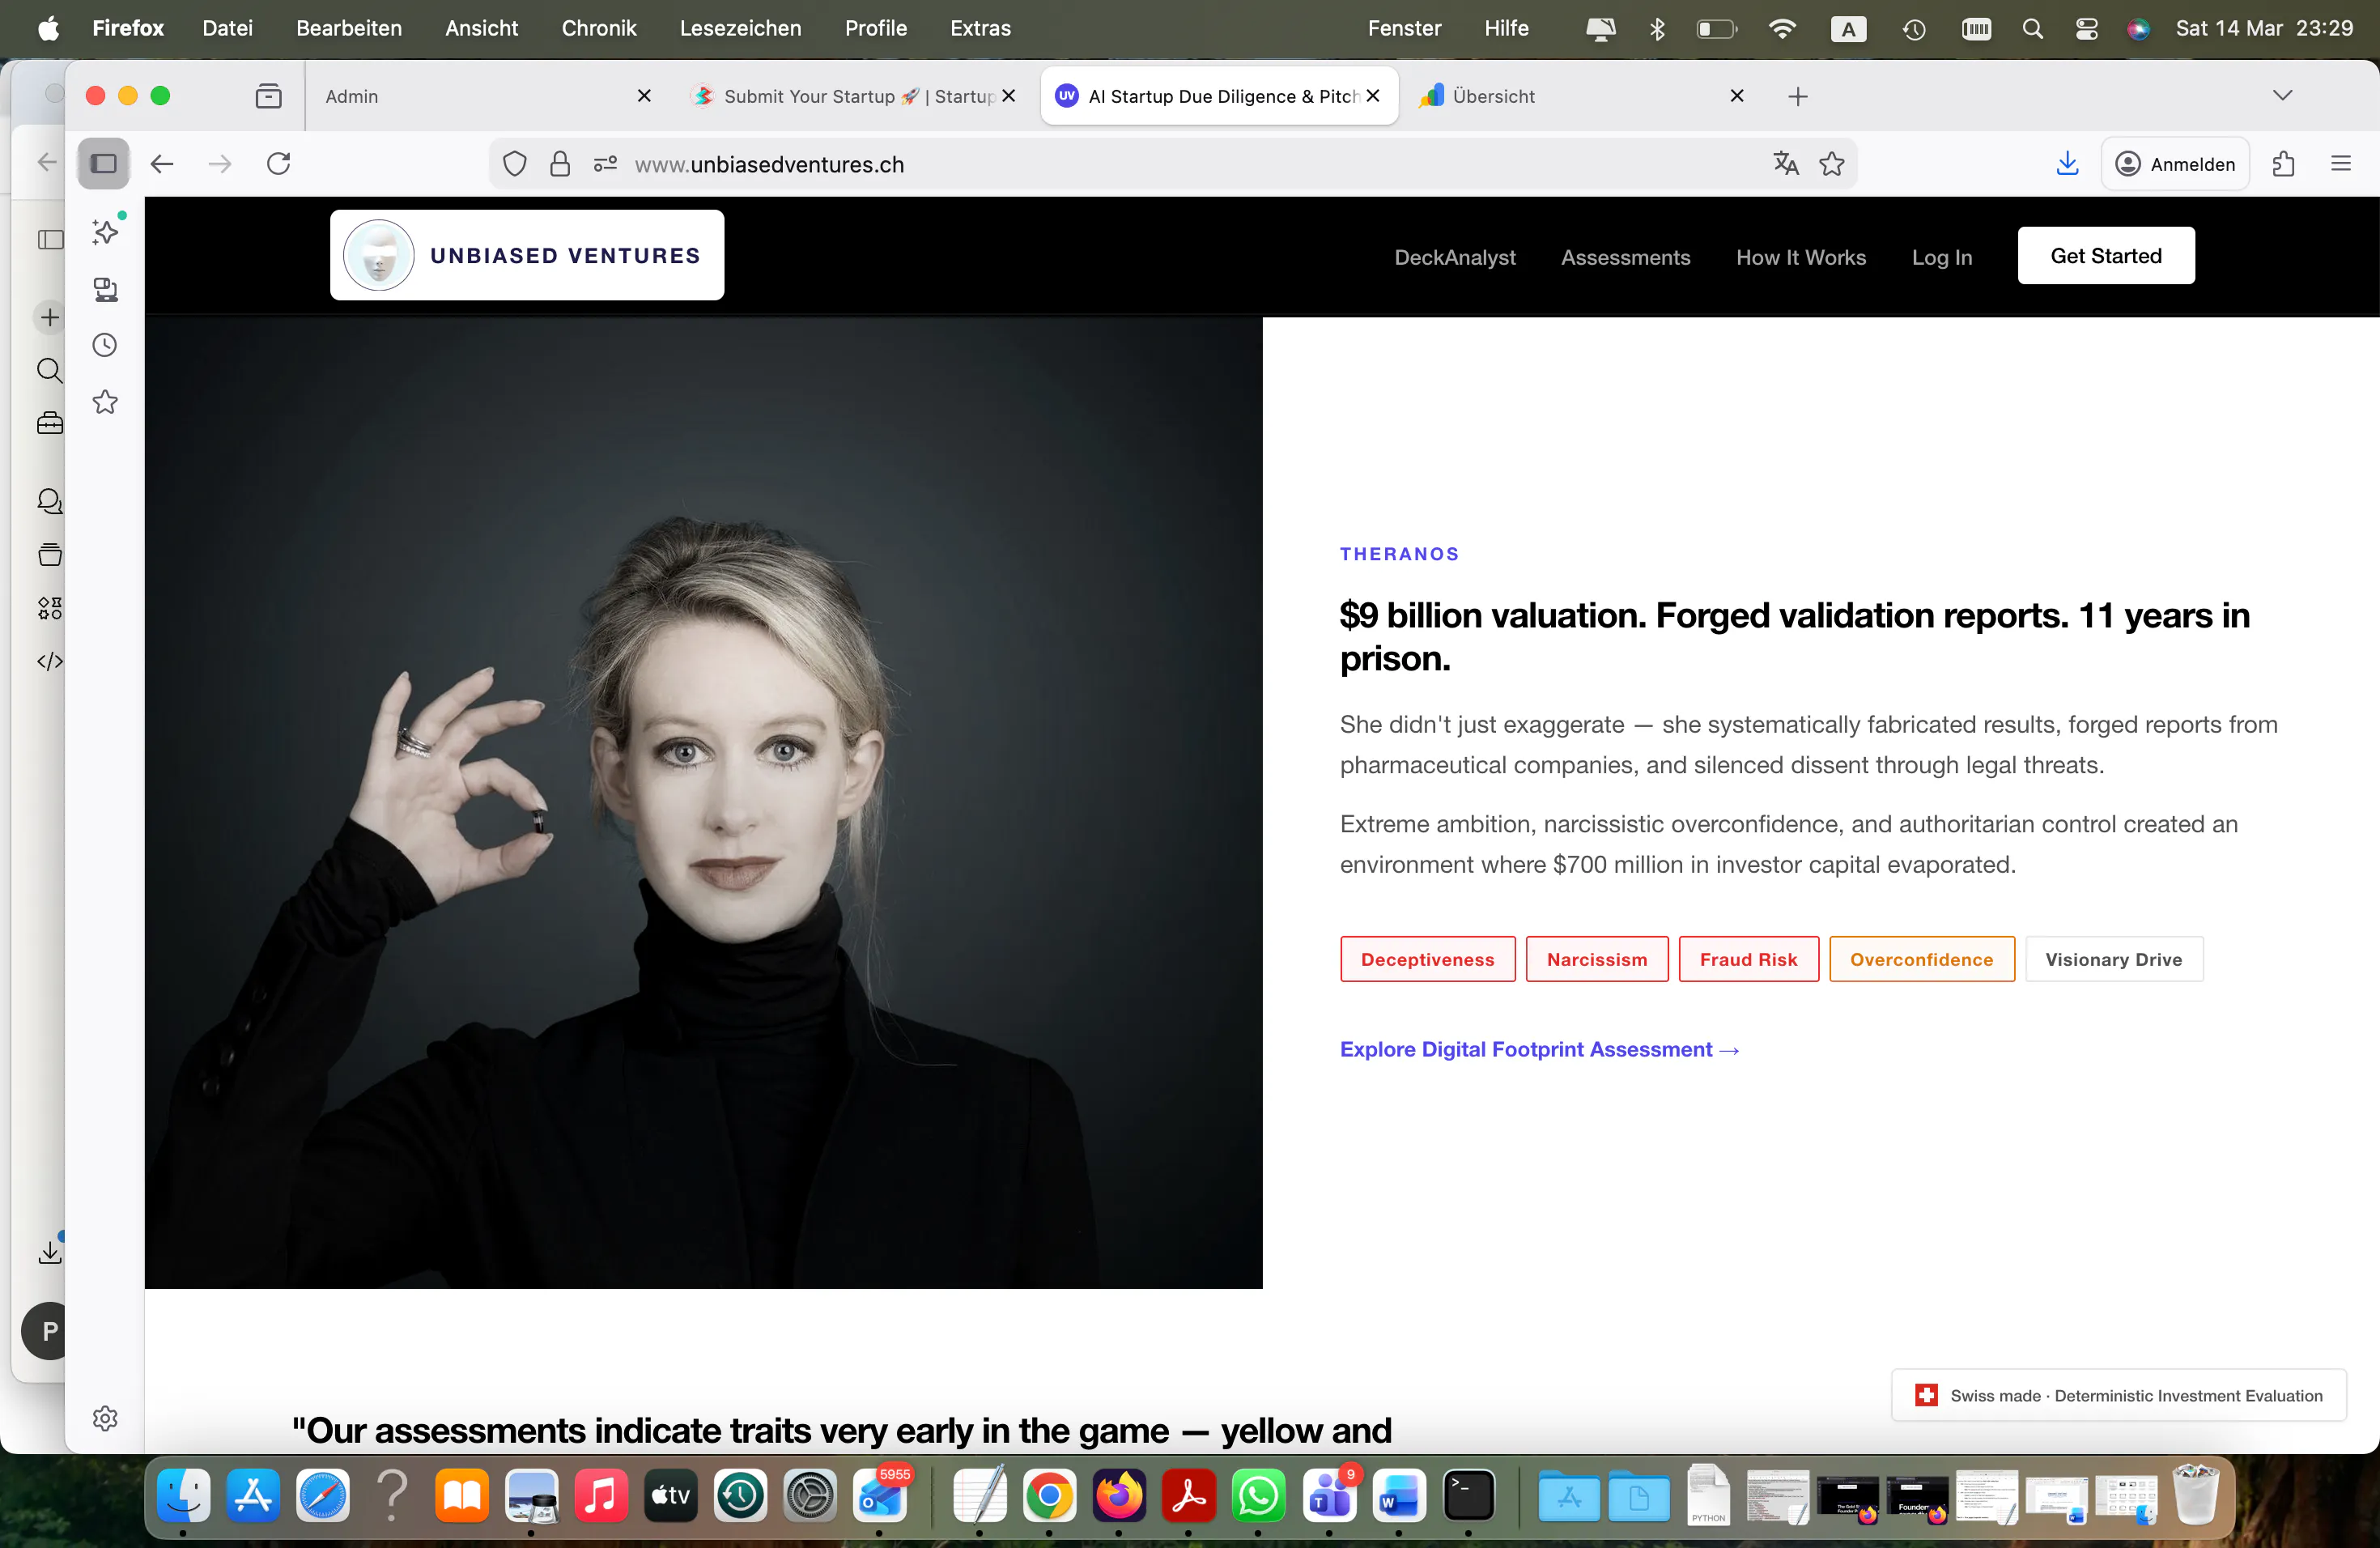Go back to the previous page
This screenshot has width=2380, height=1548.
162,164
